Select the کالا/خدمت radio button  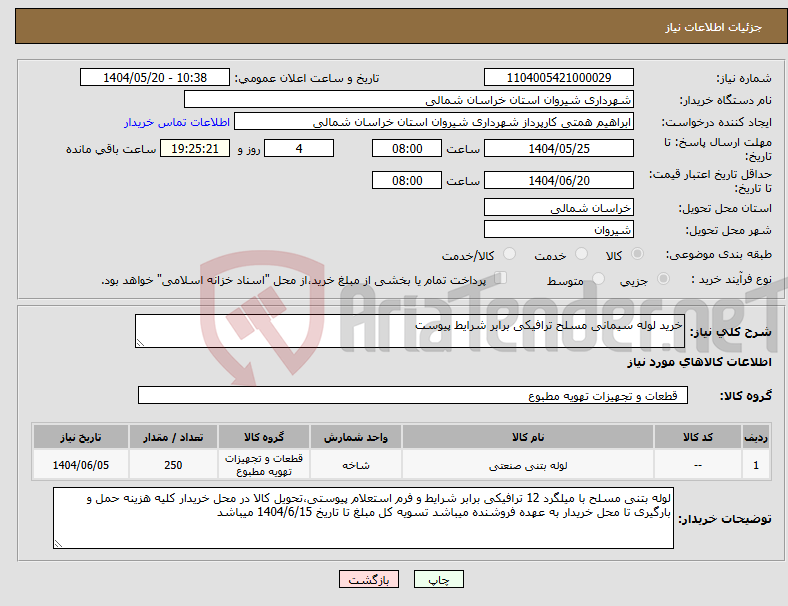tap(510, 254)
